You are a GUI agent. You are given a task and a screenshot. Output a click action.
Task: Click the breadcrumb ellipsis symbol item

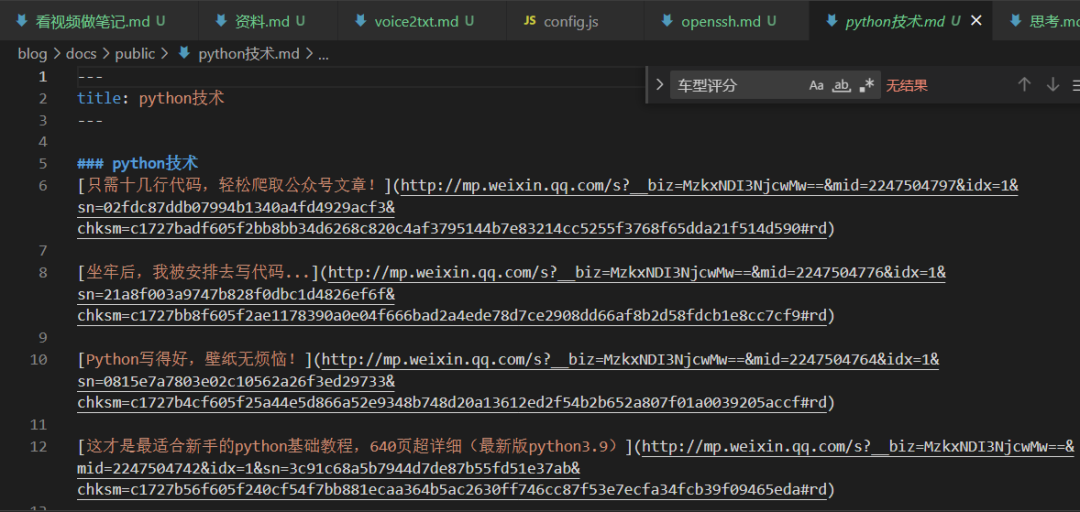323,54
